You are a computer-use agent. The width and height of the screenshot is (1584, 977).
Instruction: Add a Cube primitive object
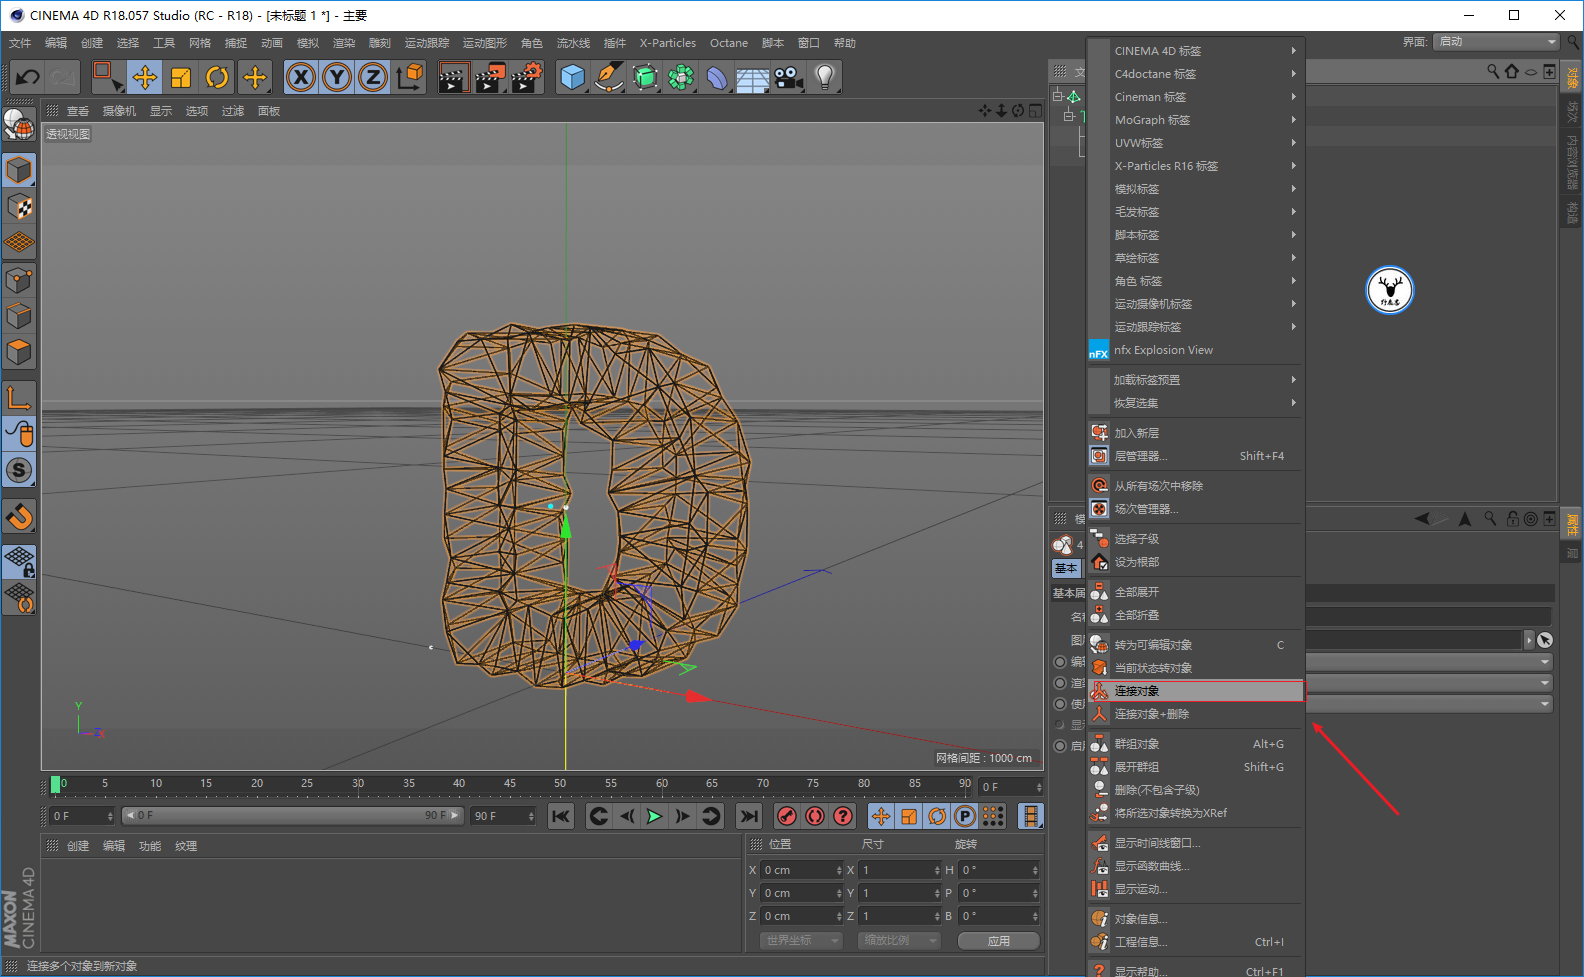click(572, 77)
